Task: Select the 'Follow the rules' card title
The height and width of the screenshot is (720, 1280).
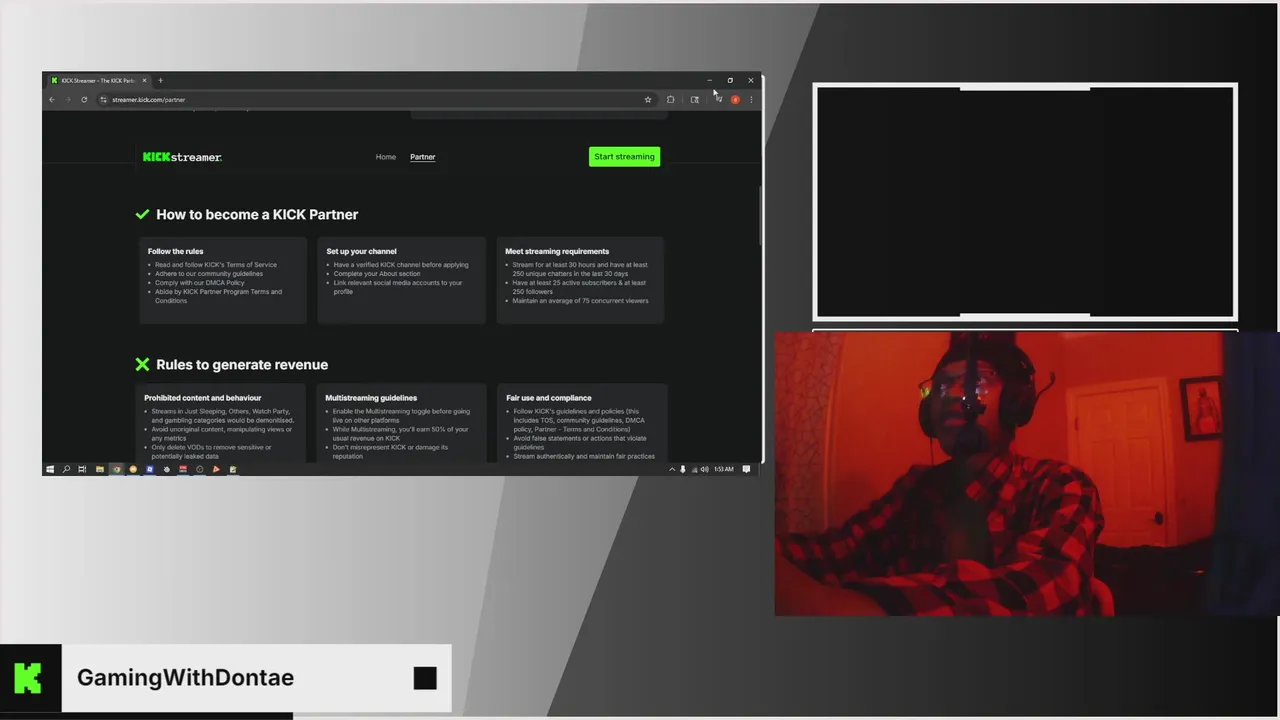Action: [176, 251]
